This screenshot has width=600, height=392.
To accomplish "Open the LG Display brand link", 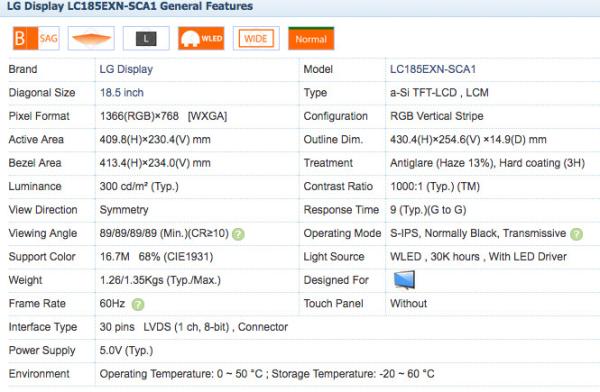I will pos(126,69).
